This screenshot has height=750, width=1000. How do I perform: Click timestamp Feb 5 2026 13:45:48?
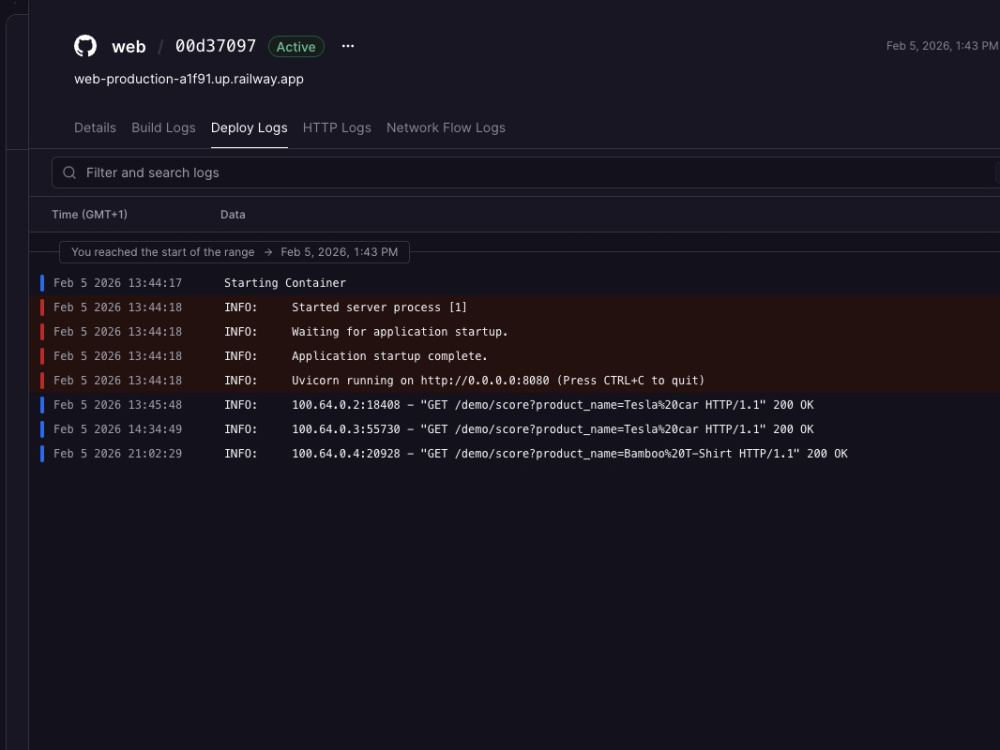click(118, 405)
